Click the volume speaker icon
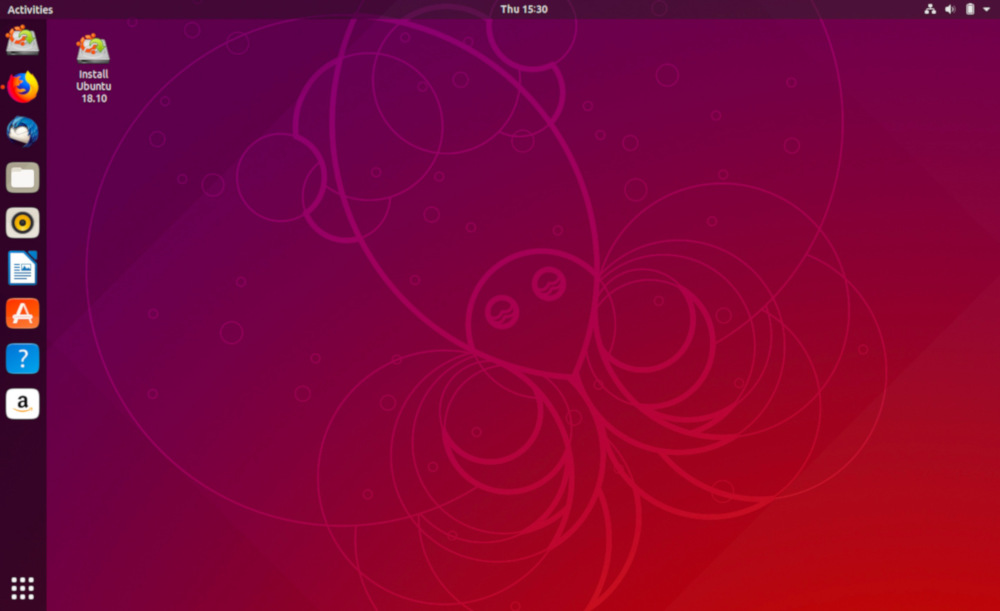Image resolution: width=1000 pixels, height=611 pixels. tap(950, 9)
